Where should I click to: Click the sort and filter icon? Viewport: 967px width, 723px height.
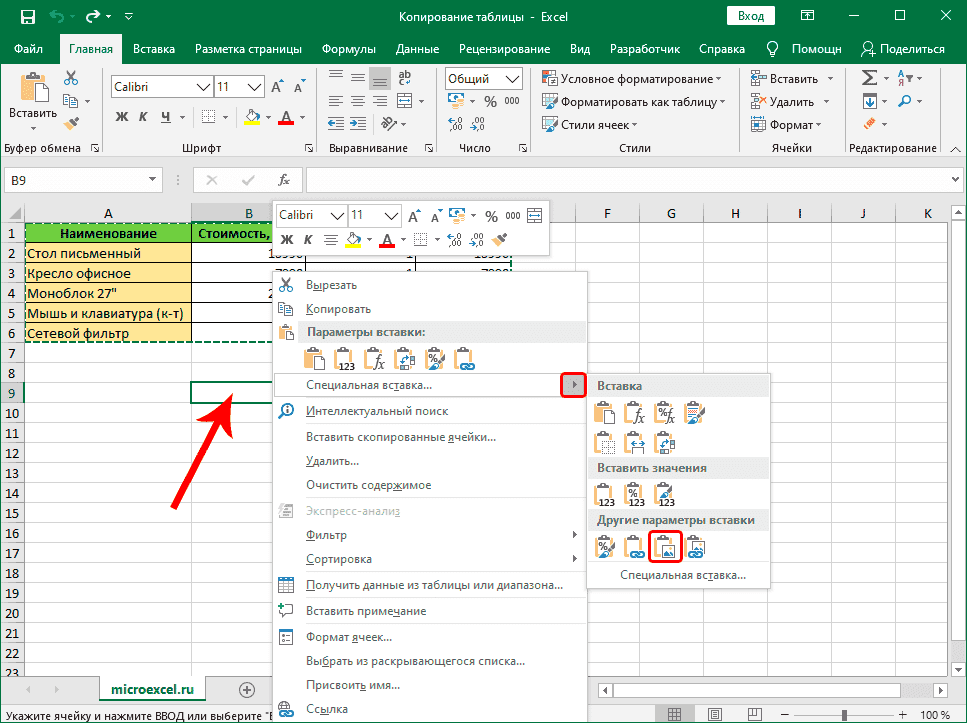[x=905, y=77]
